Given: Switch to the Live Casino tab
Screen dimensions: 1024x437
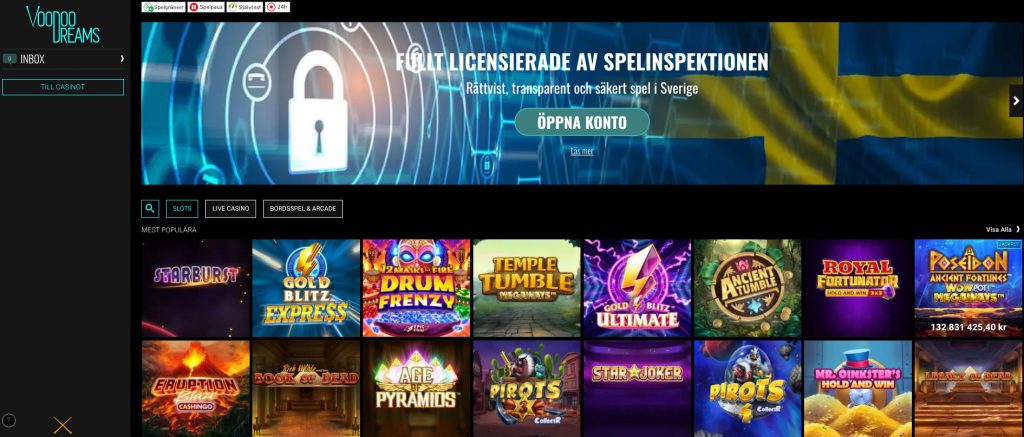Looking at the screenshot, I should point(231,208).
